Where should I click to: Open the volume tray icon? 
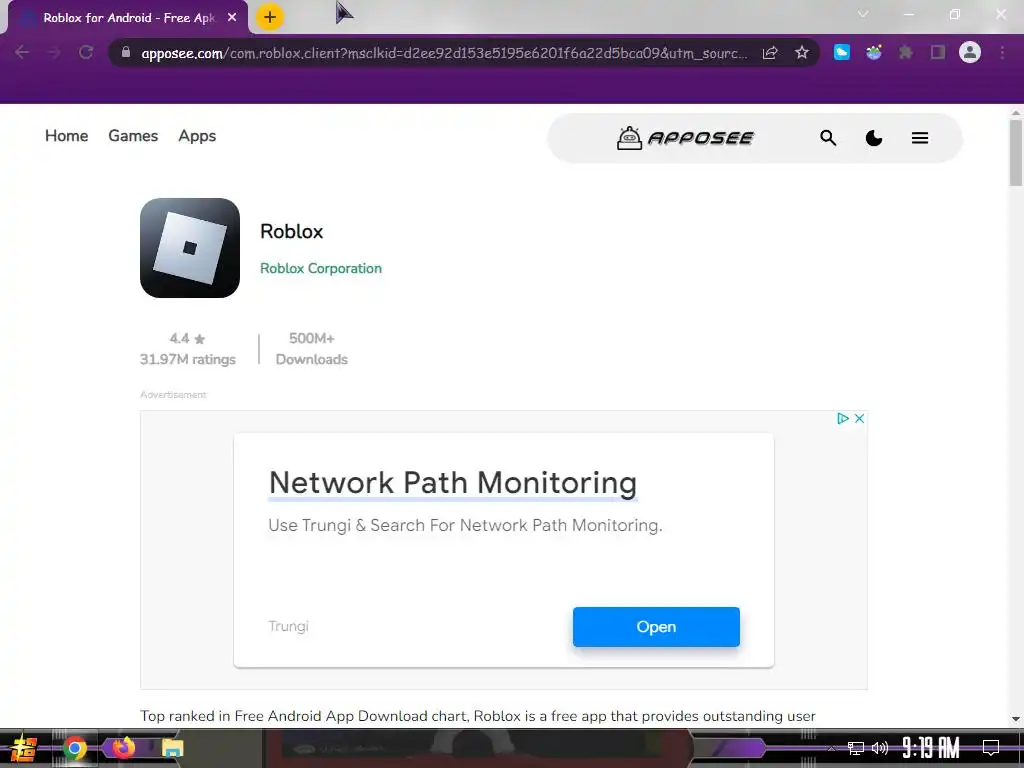tap(880, 748)
